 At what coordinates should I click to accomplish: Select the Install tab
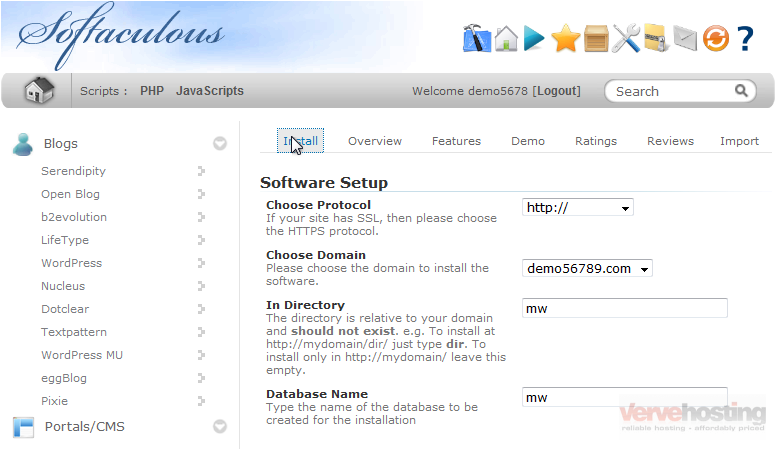click(x=300, y=141)
